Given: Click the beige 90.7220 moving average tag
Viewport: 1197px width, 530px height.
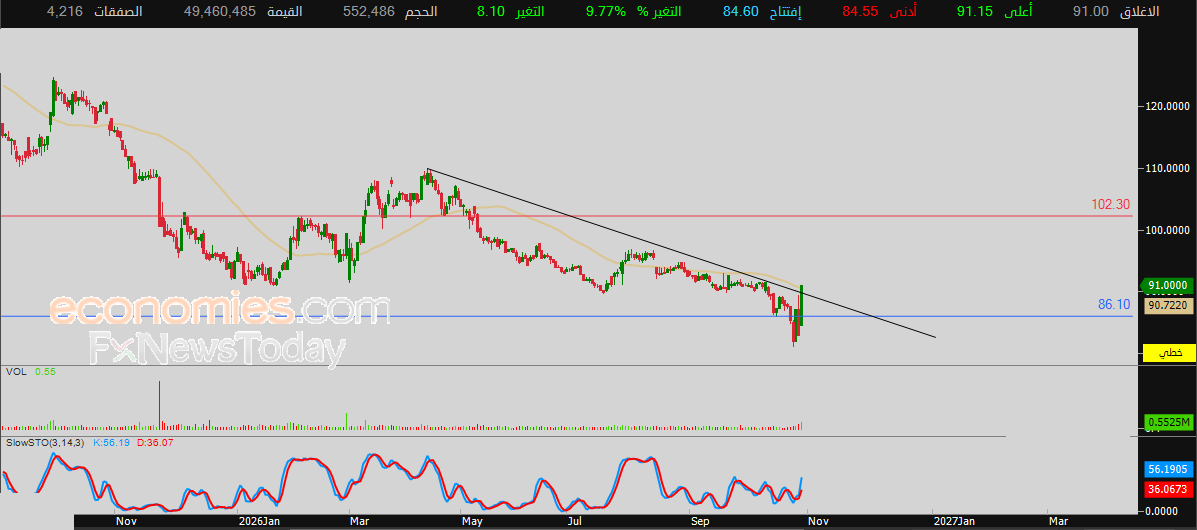Looking at the screenshot, I should 1167,305.
